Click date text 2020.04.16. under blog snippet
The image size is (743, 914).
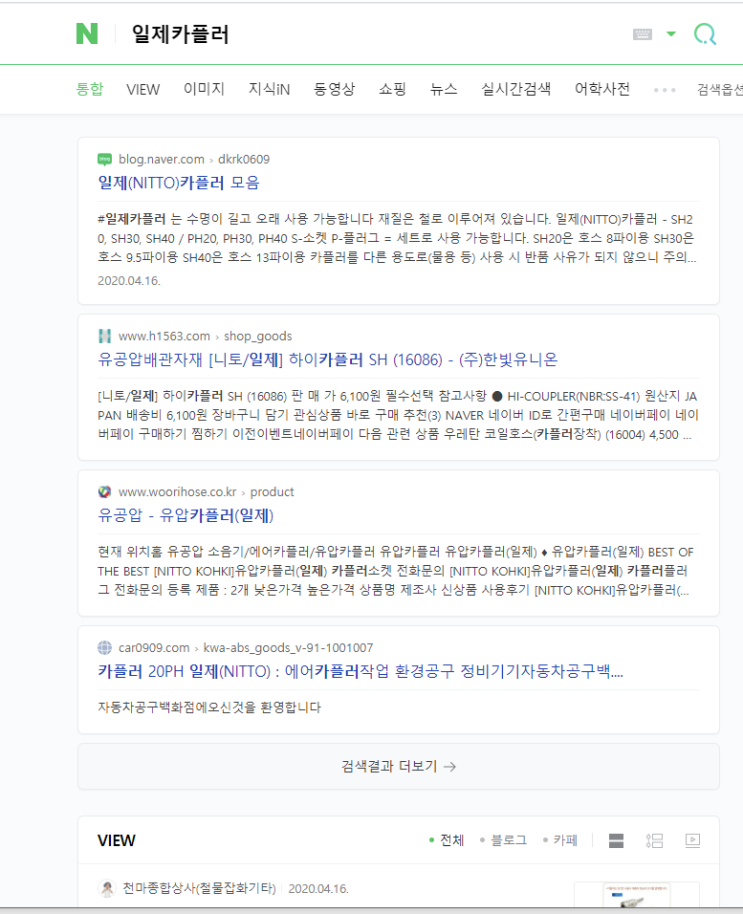129,281
